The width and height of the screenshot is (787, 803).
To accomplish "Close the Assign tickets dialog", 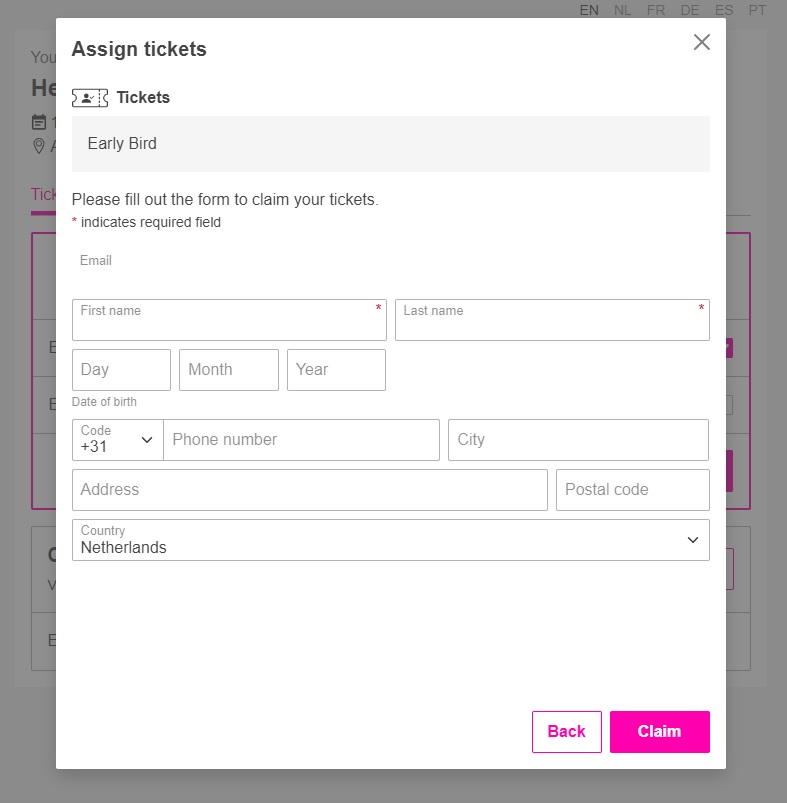I will tap(701, 42).
